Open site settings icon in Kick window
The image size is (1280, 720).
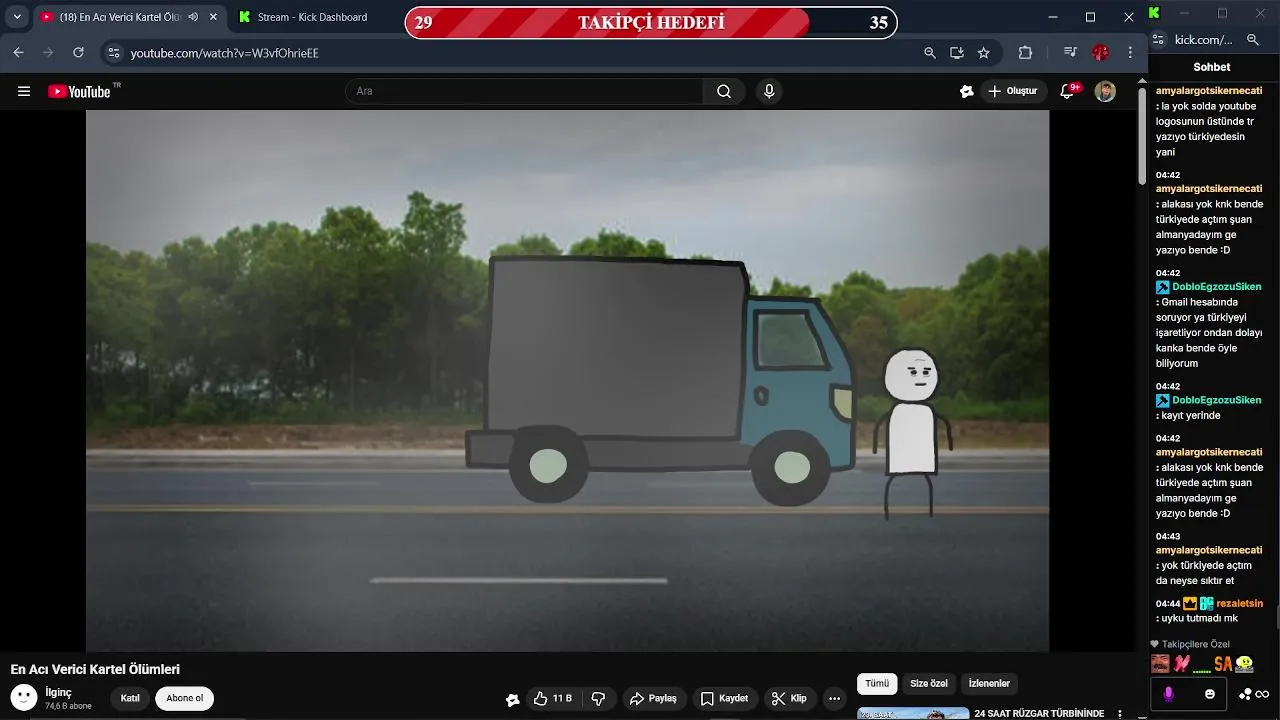(1158, 40)
